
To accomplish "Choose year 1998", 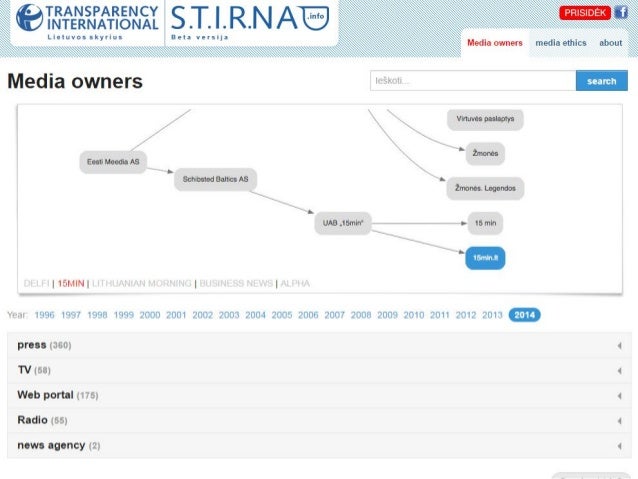I will pos(97,315).
